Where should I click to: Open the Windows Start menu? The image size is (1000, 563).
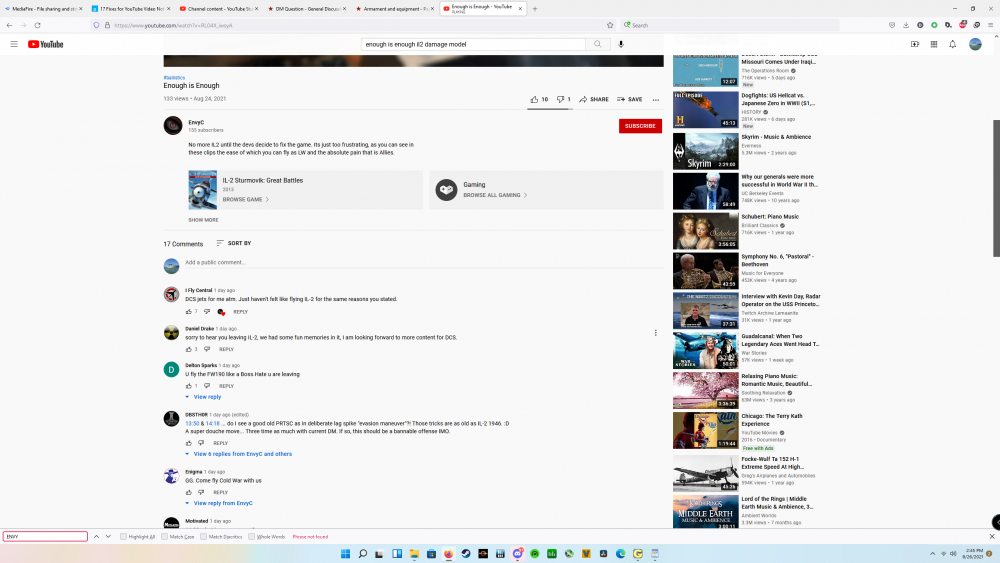345,553
